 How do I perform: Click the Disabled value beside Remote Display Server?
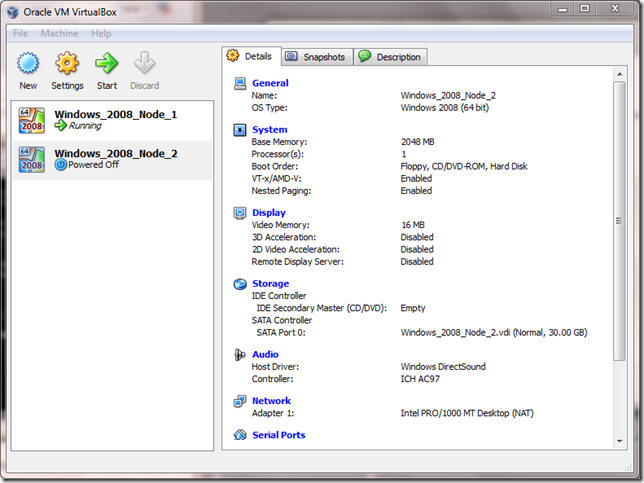pos(417,262)
